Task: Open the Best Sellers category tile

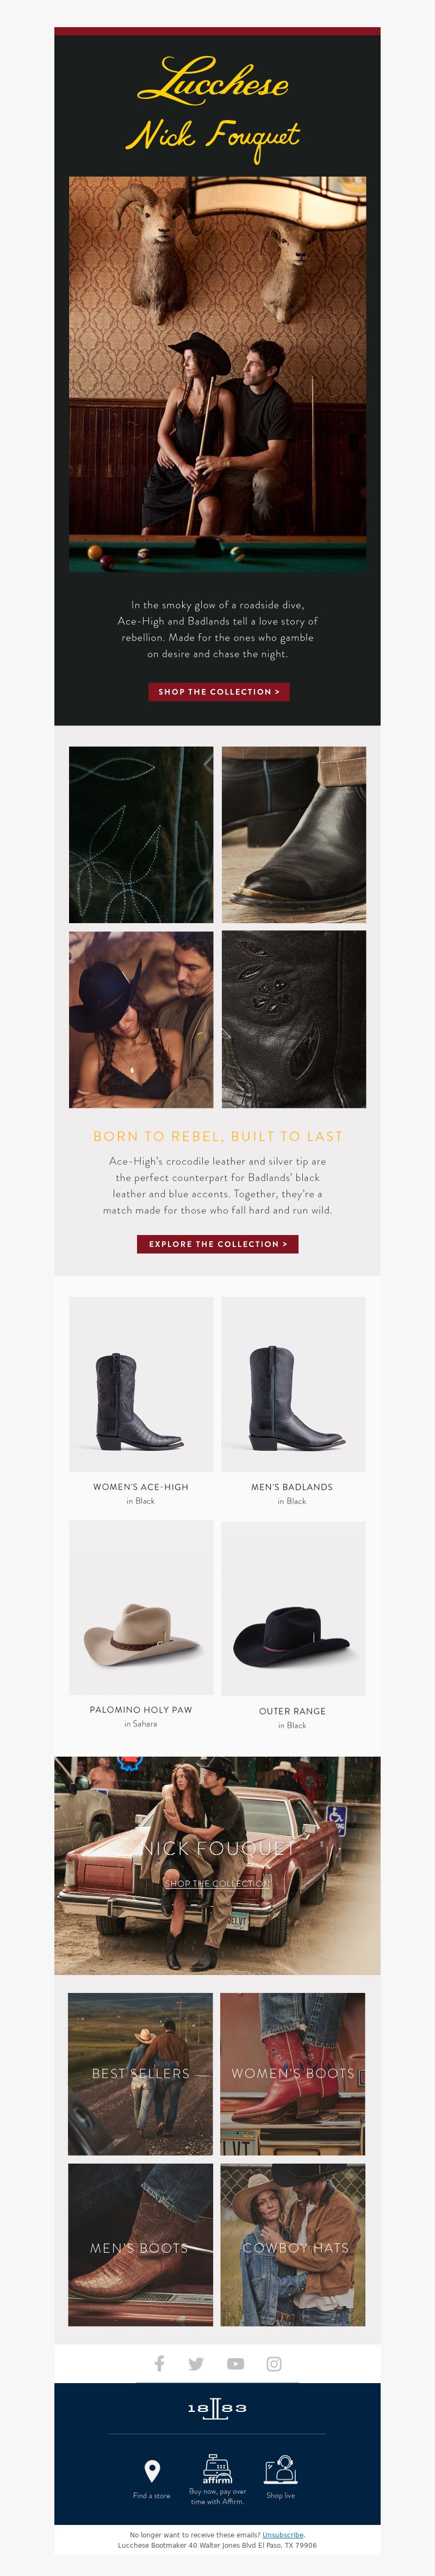Action: [x=141, y=2074]
